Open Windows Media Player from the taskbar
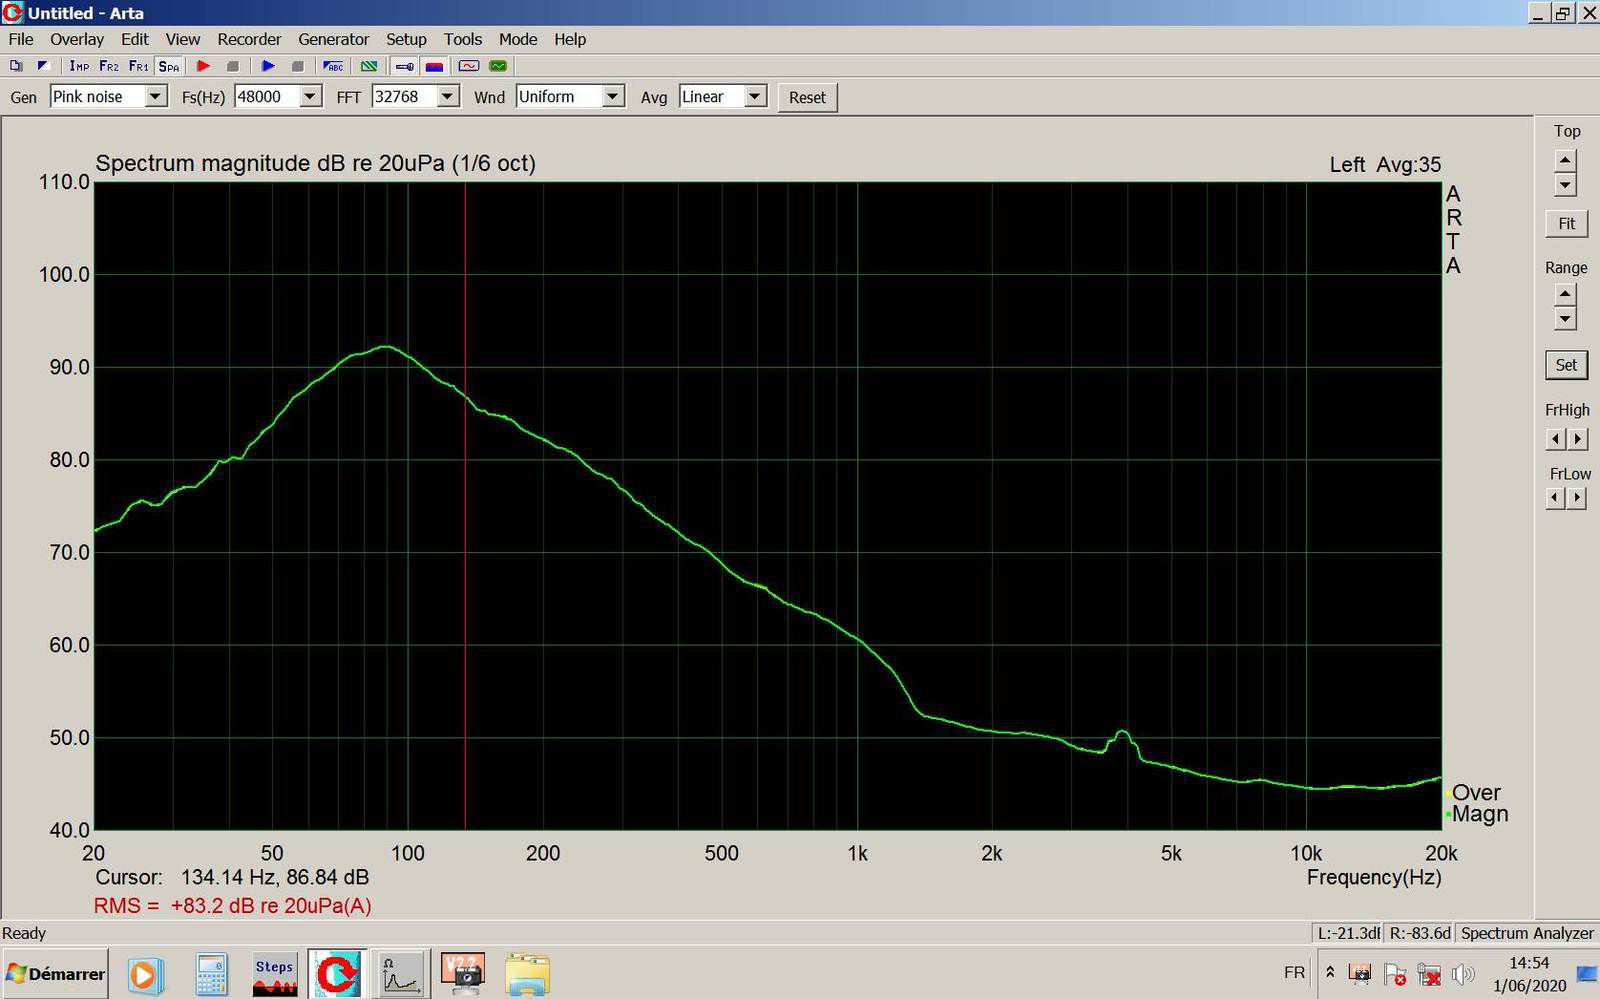 coord(144,974)
